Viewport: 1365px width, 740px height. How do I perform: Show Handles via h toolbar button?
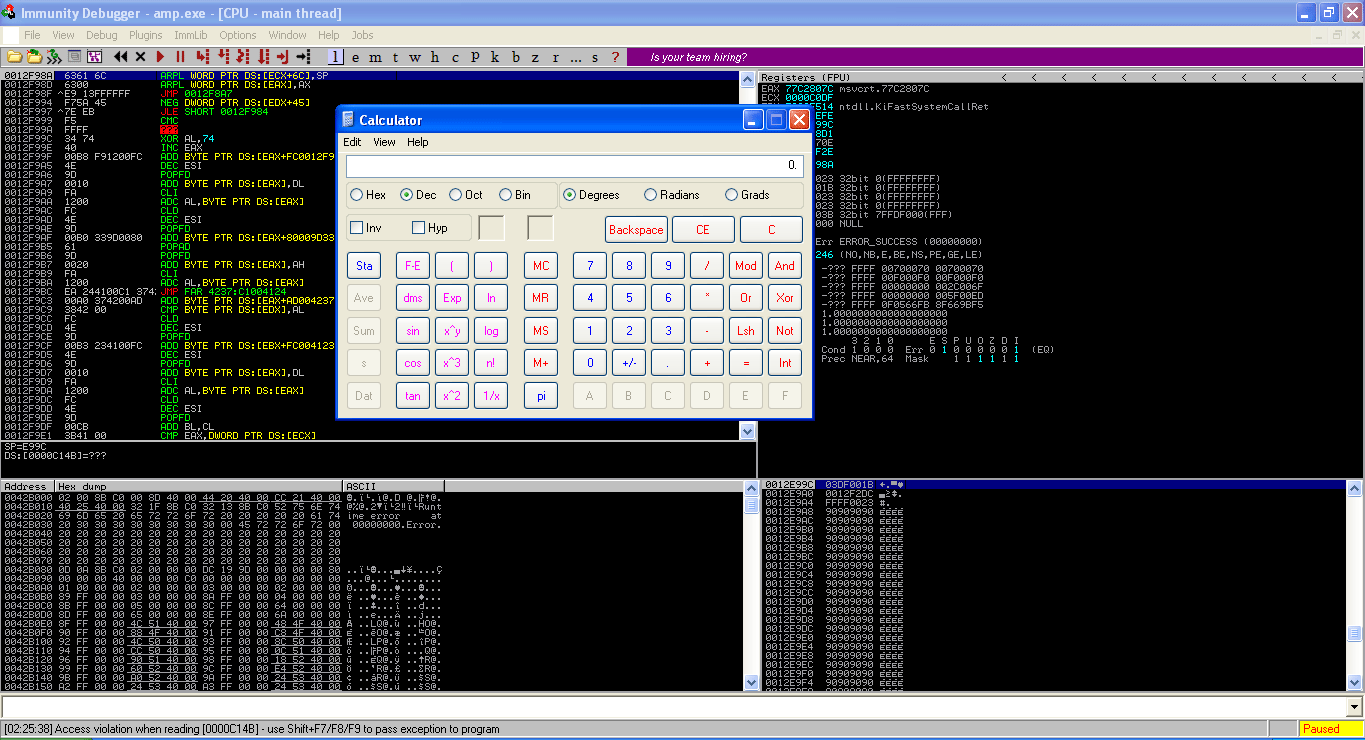(x=435, y=57)
